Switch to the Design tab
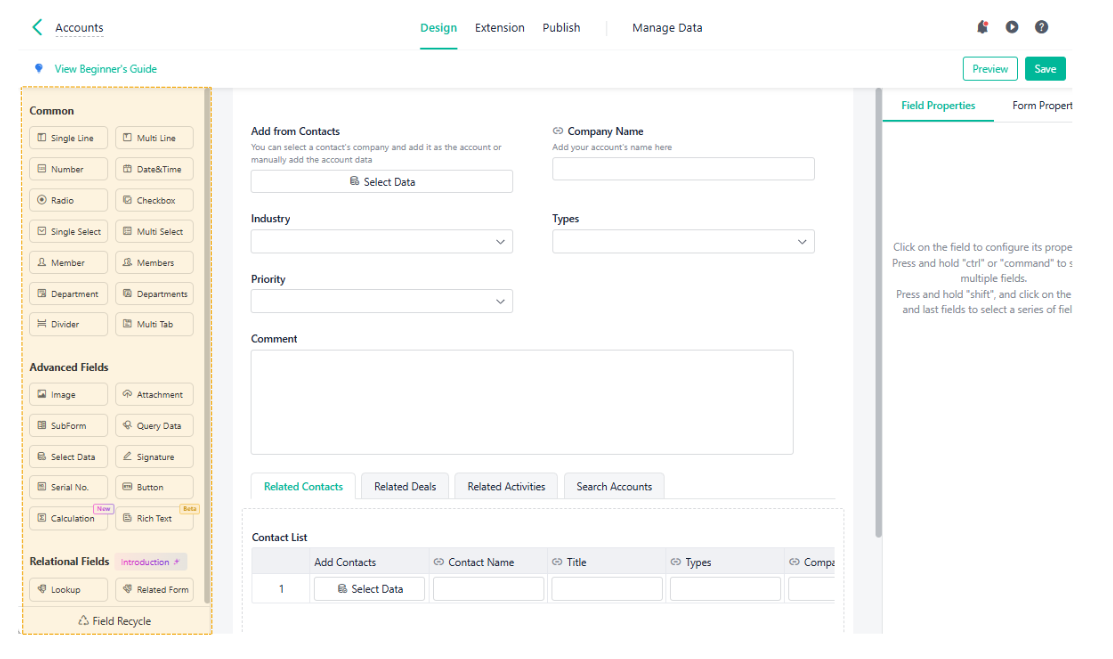This screenshot has height=659, width=1113. [x=439, y=28]
